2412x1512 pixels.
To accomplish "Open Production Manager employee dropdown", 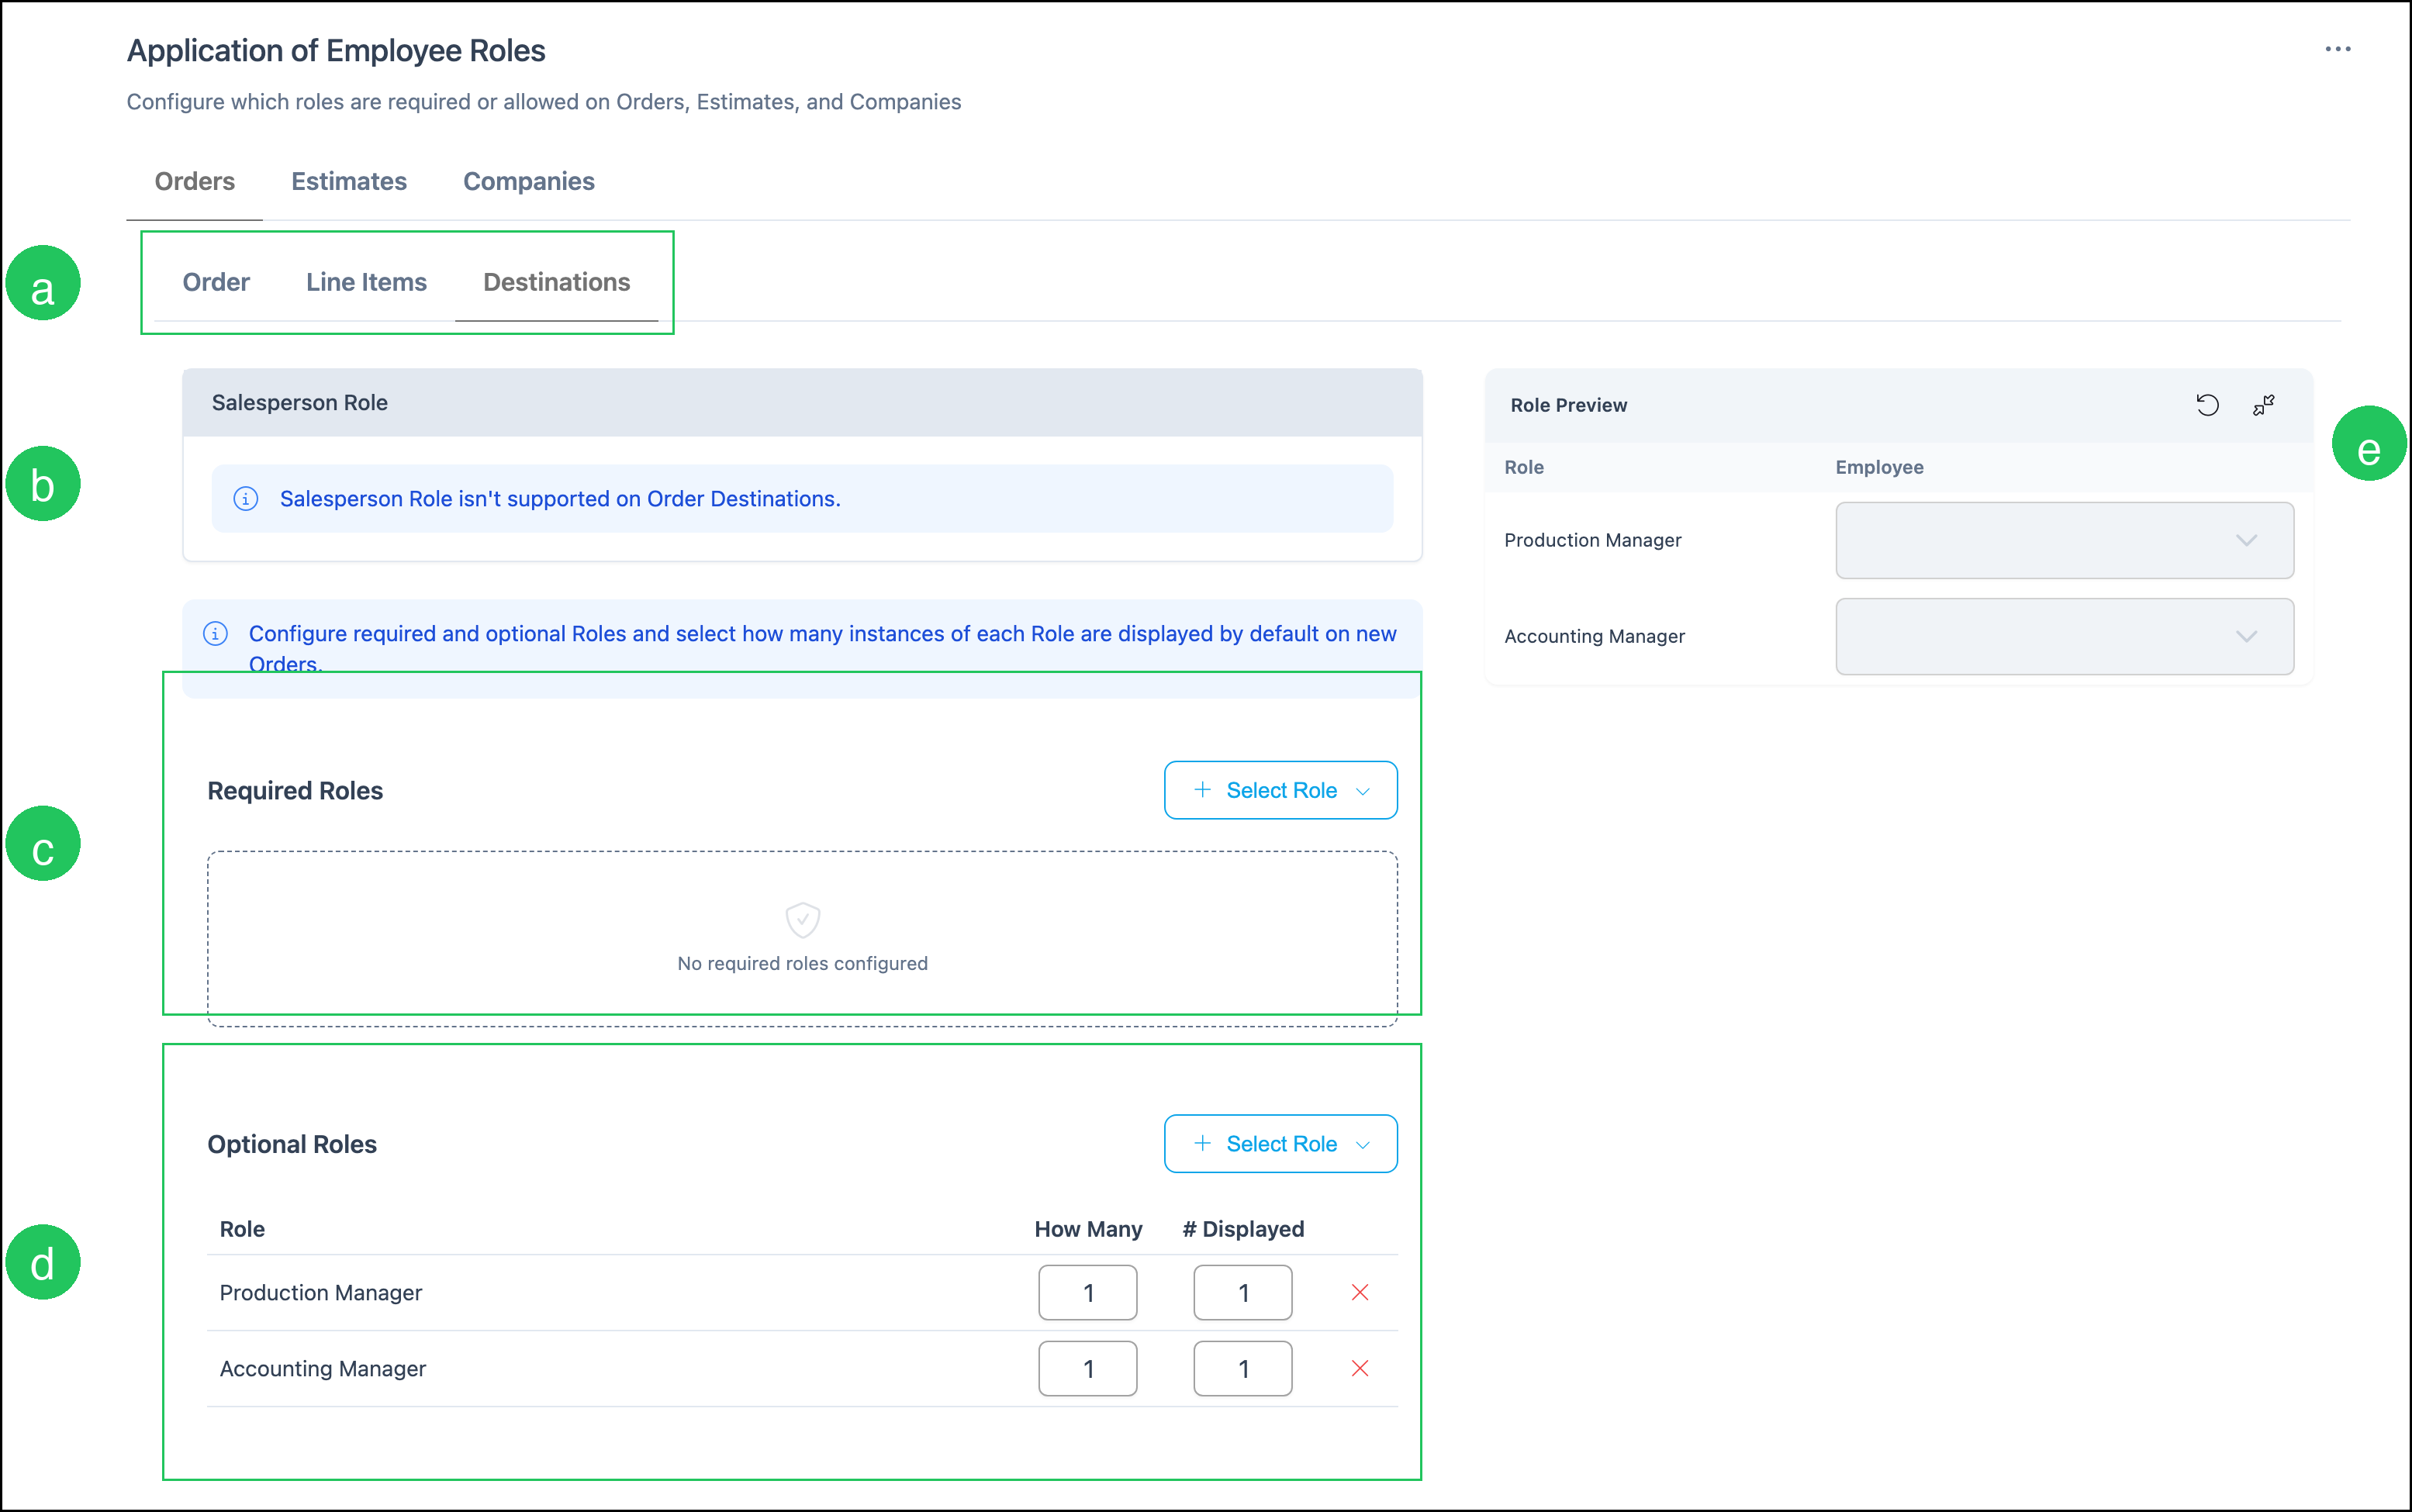I will pos(2064,540).
